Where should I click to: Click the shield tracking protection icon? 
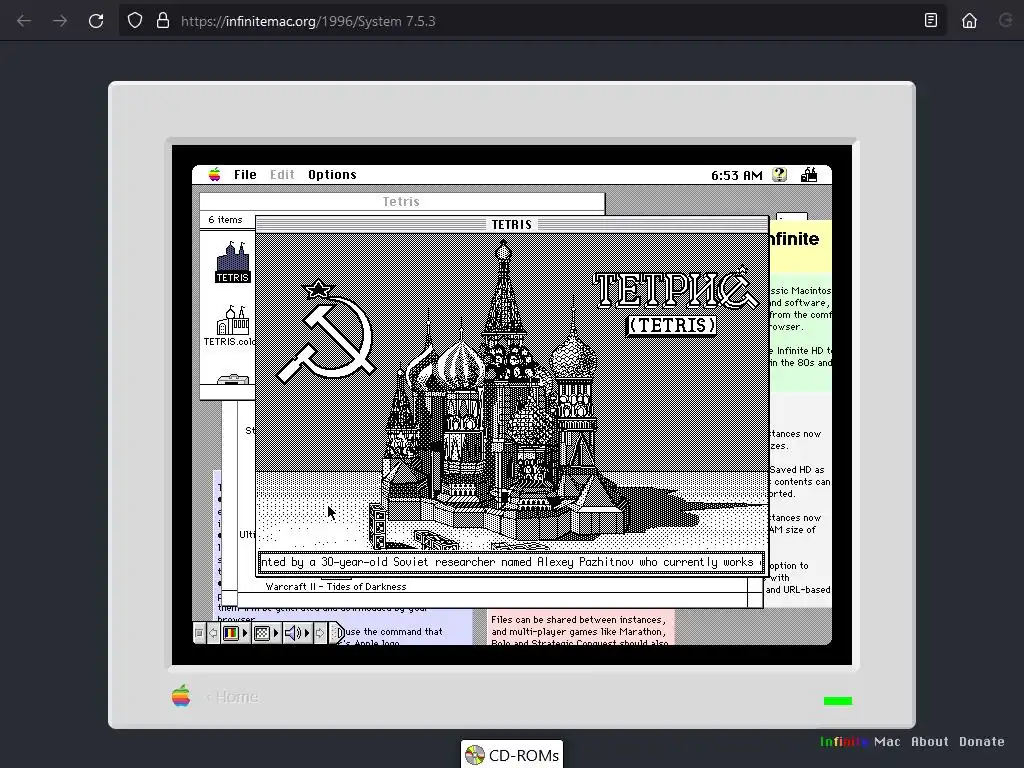click(x=135, y=20)
